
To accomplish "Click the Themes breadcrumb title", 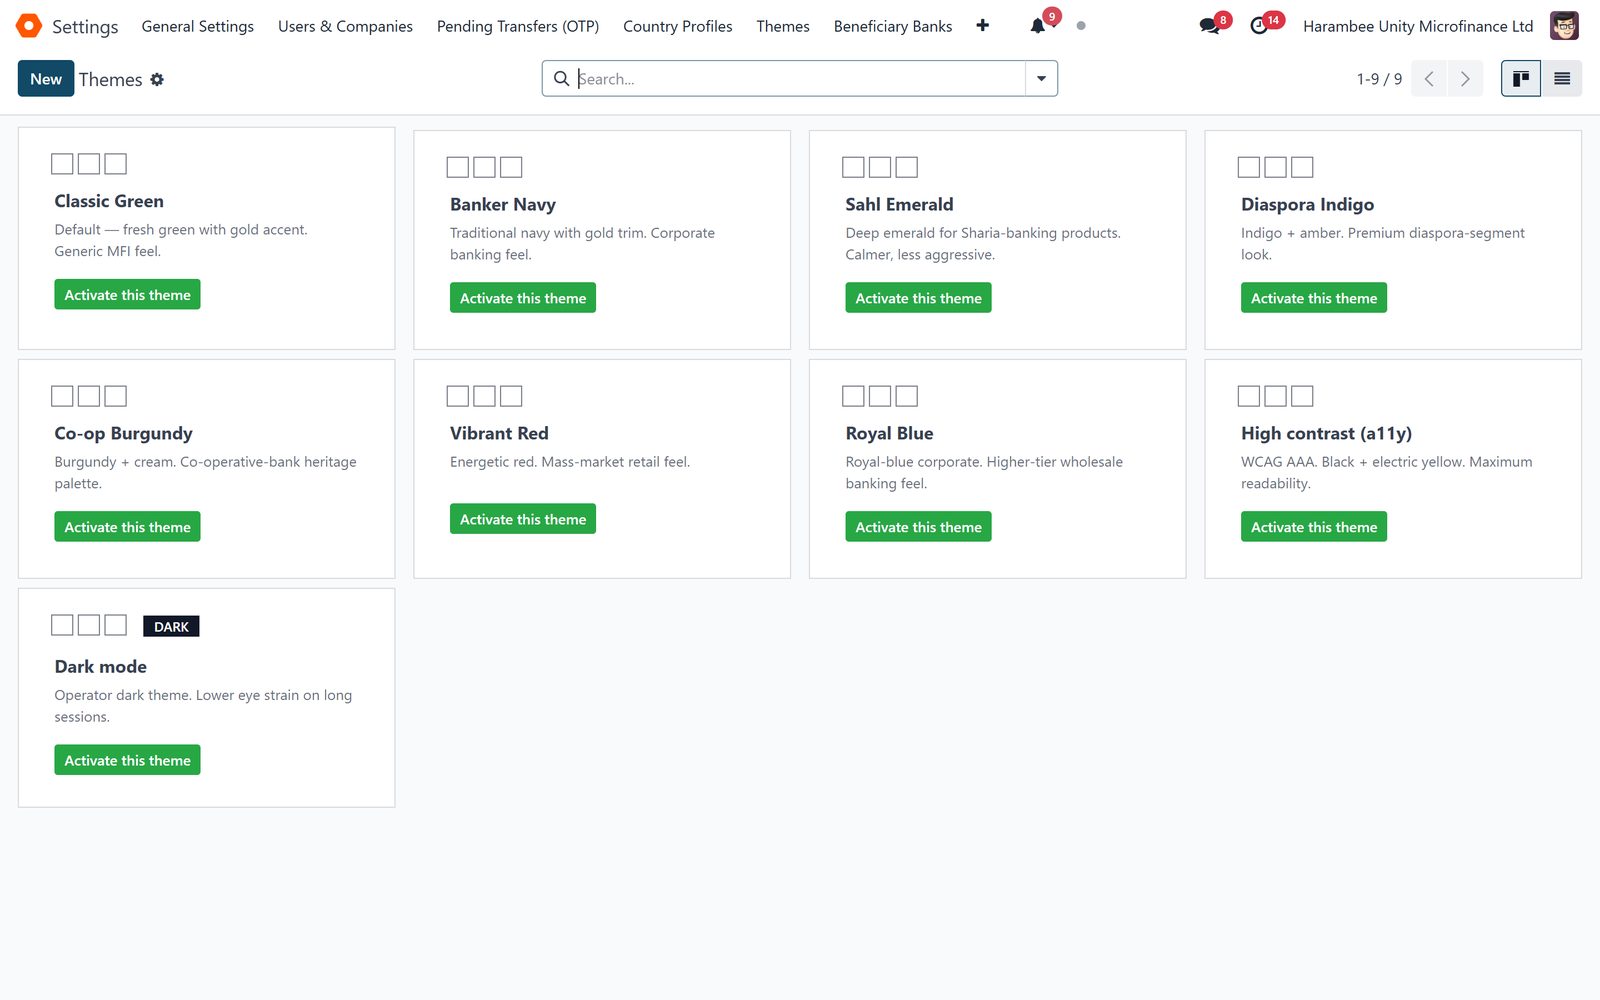I will point(110,79).
